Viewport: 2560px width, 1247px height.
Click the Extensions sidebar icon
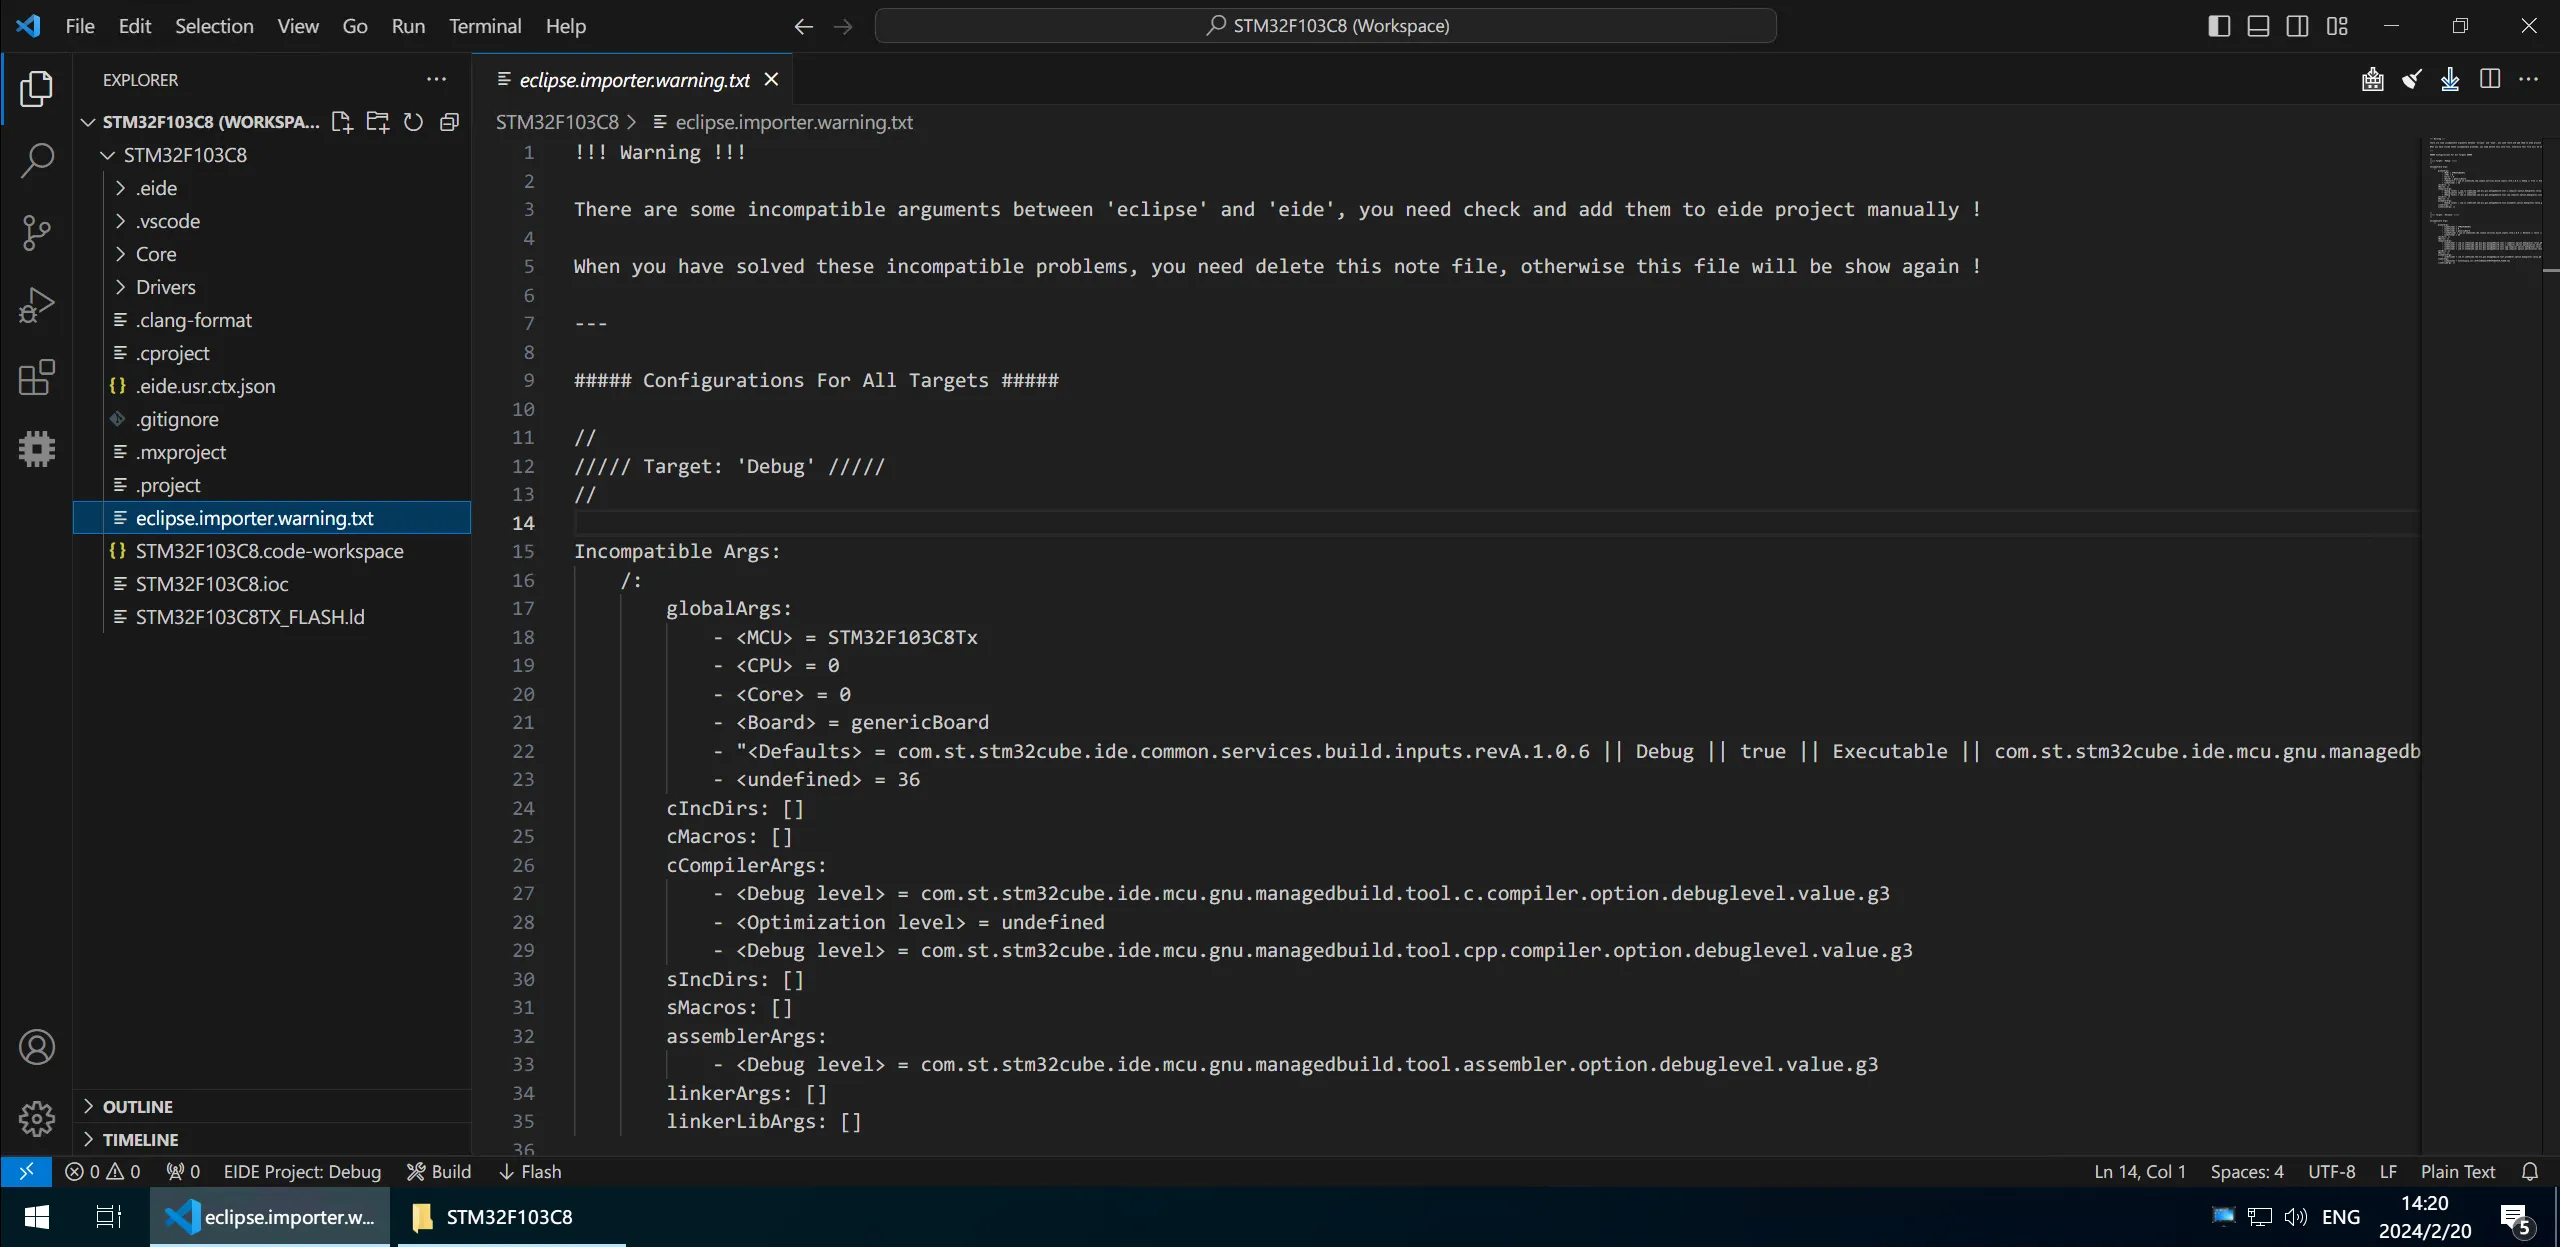(36, 375)
